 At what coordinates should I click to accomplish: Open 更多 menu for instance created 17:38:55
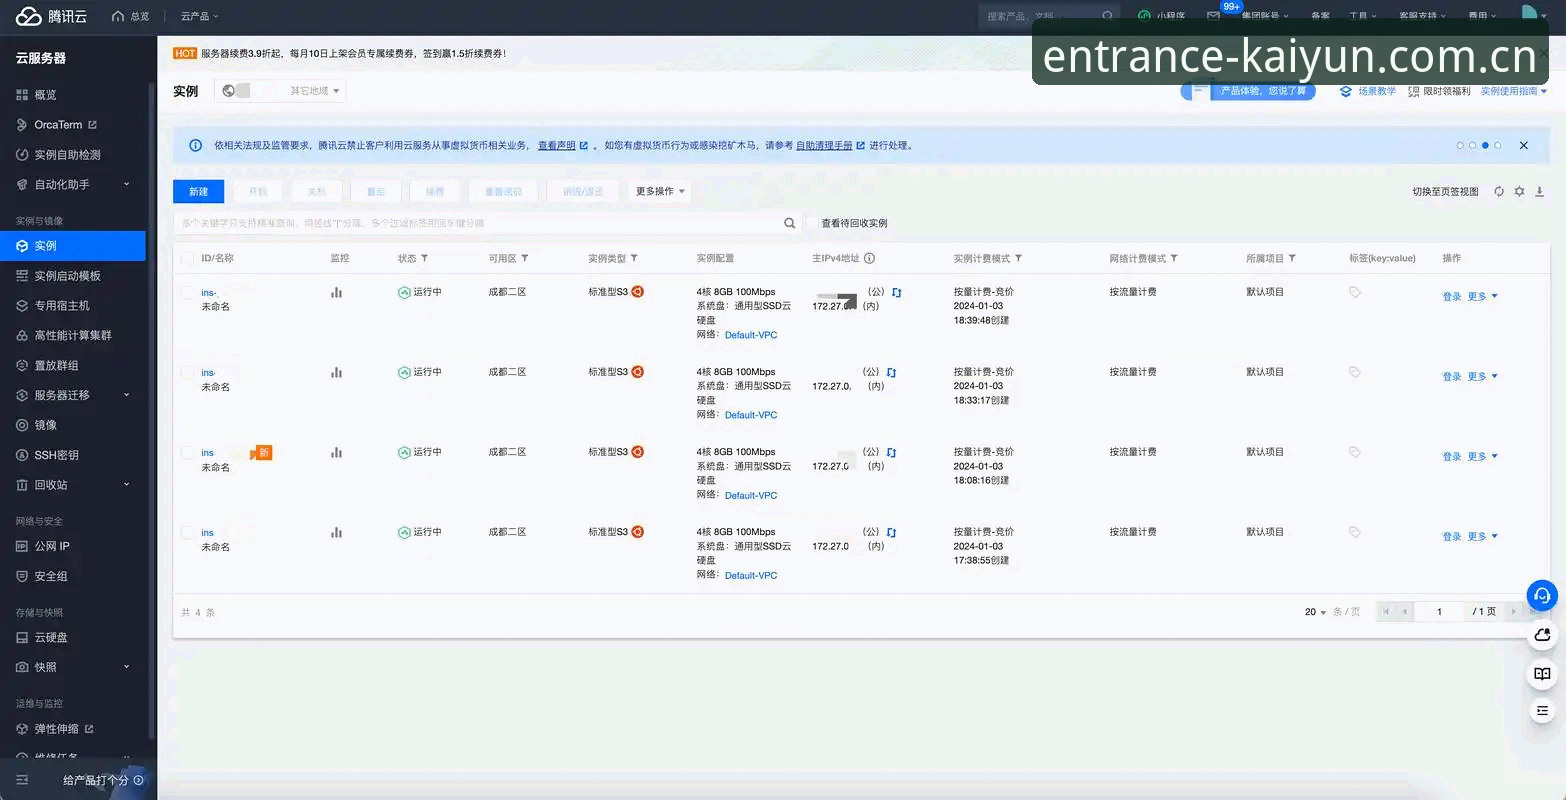coord(1482,536)
